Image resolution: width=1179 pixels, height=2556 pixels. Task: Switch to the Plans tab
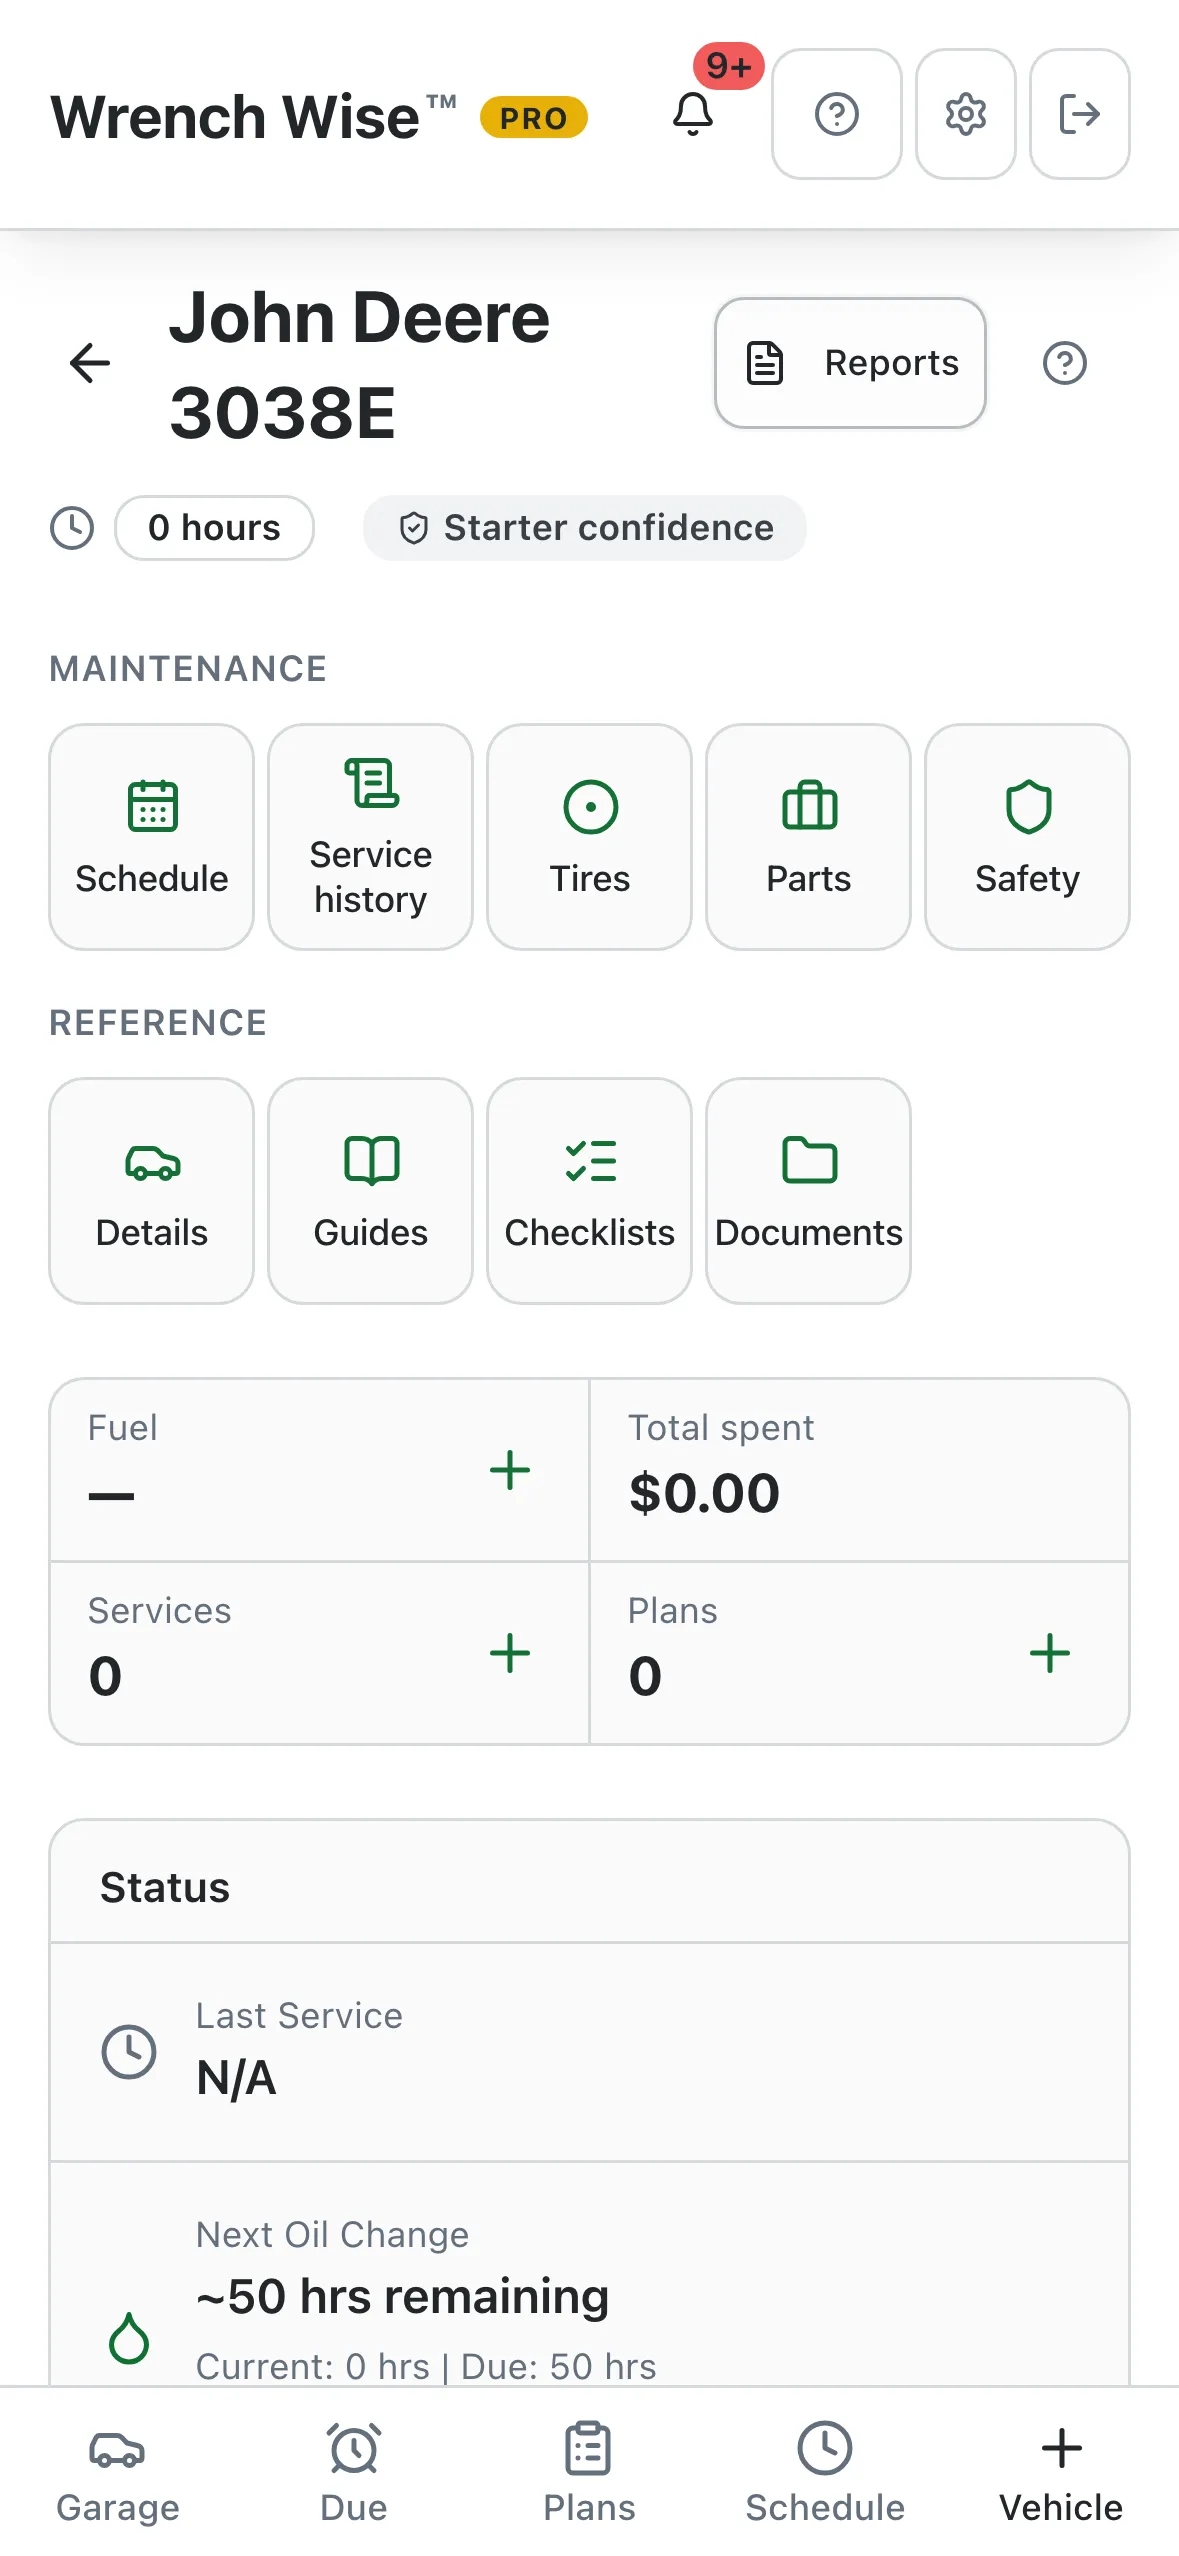click(x=589, y=2472)
